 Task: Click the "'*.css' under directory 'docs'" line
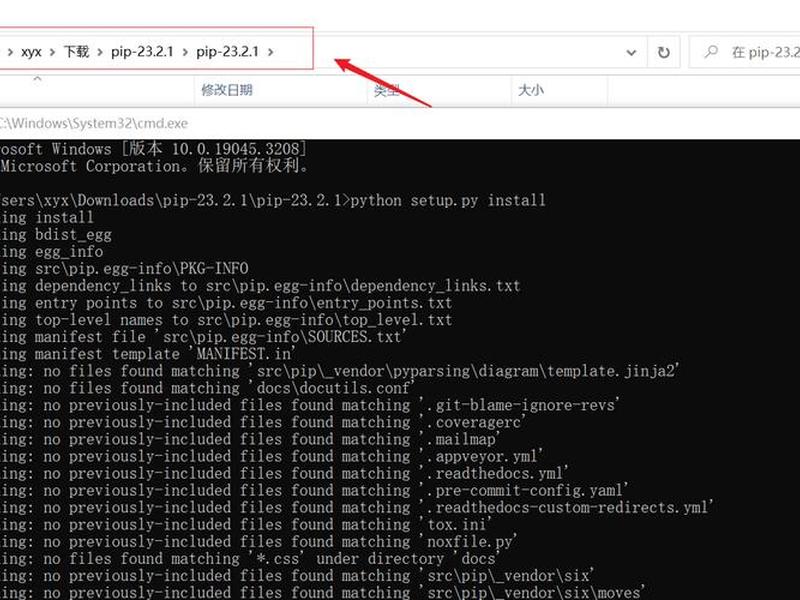coord(251,559)
